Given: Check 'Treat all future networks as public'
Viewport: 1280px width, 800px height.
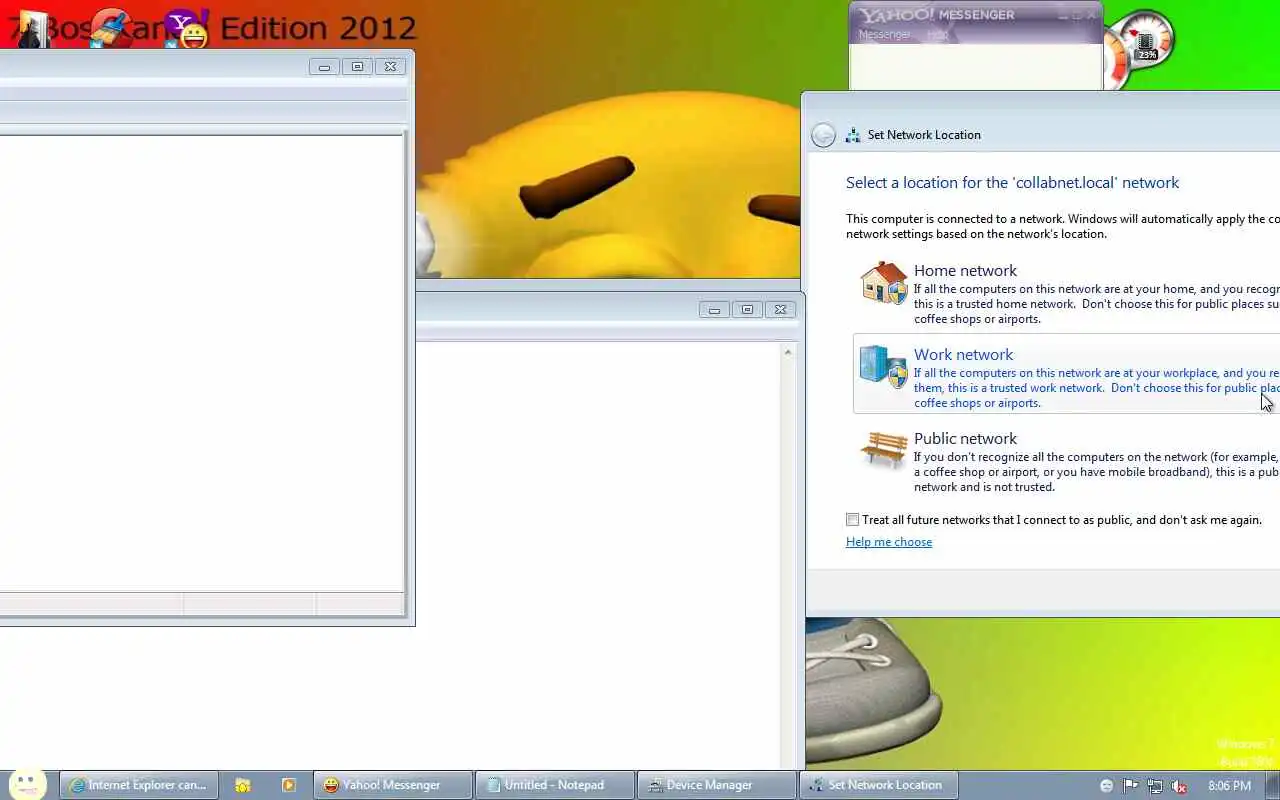Looking at the screenshot, I should point(852,519).
